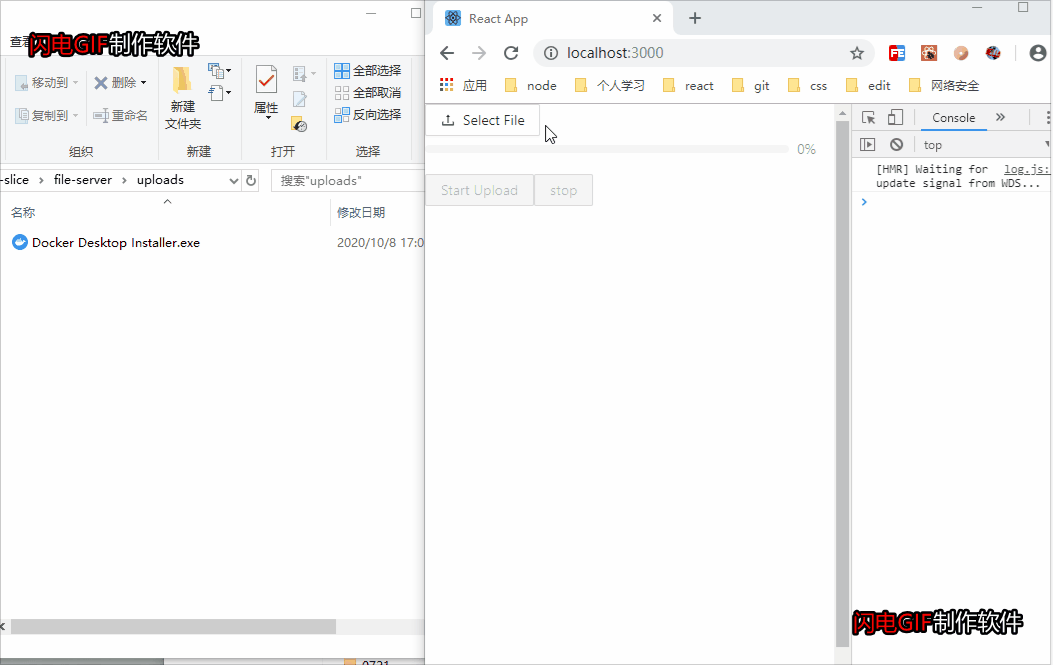Viewport: 1053px width, 665px height.
Task: Click the browser forward arrow
Action: [479, 53]
